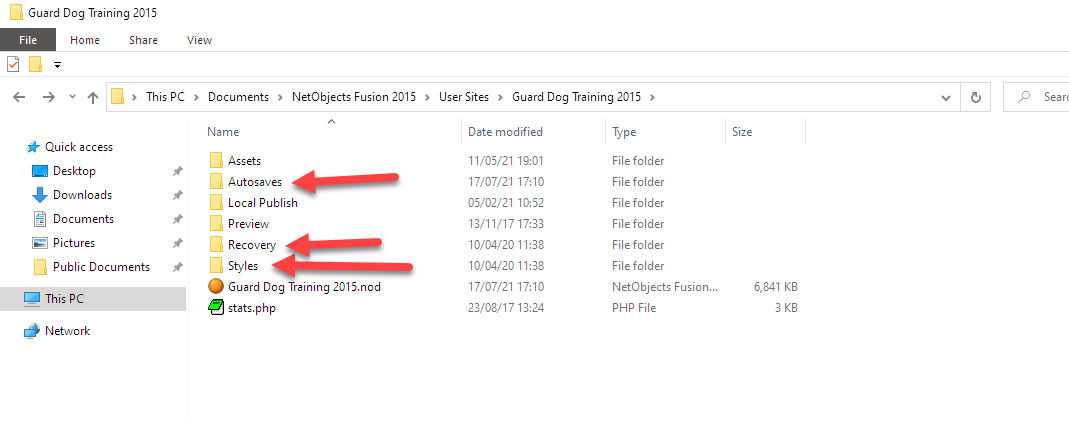
Task: Sort by the Size column header
Action: [x=742, y=131]
